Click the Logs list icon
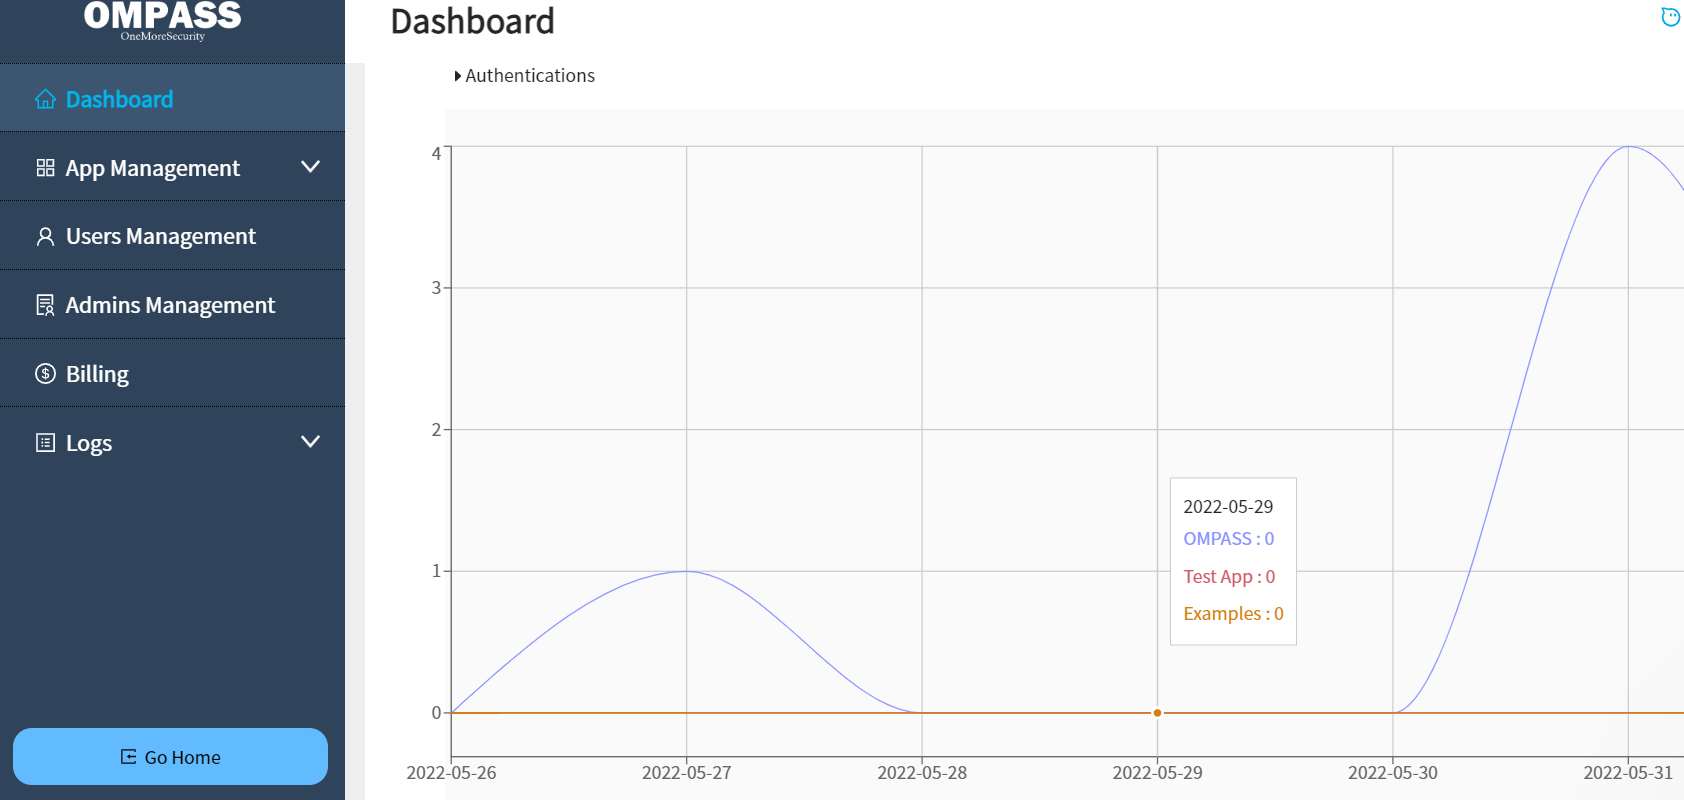Screen dimensions: 1684x800 pos(45,443)
